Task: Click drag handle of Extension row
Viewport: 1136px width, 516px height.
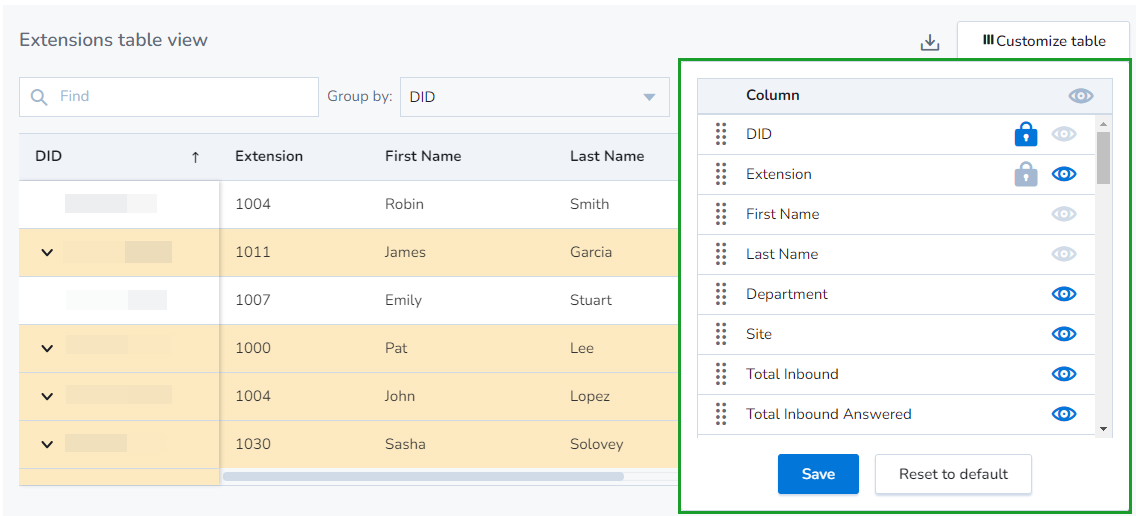Action: point(721,174)
